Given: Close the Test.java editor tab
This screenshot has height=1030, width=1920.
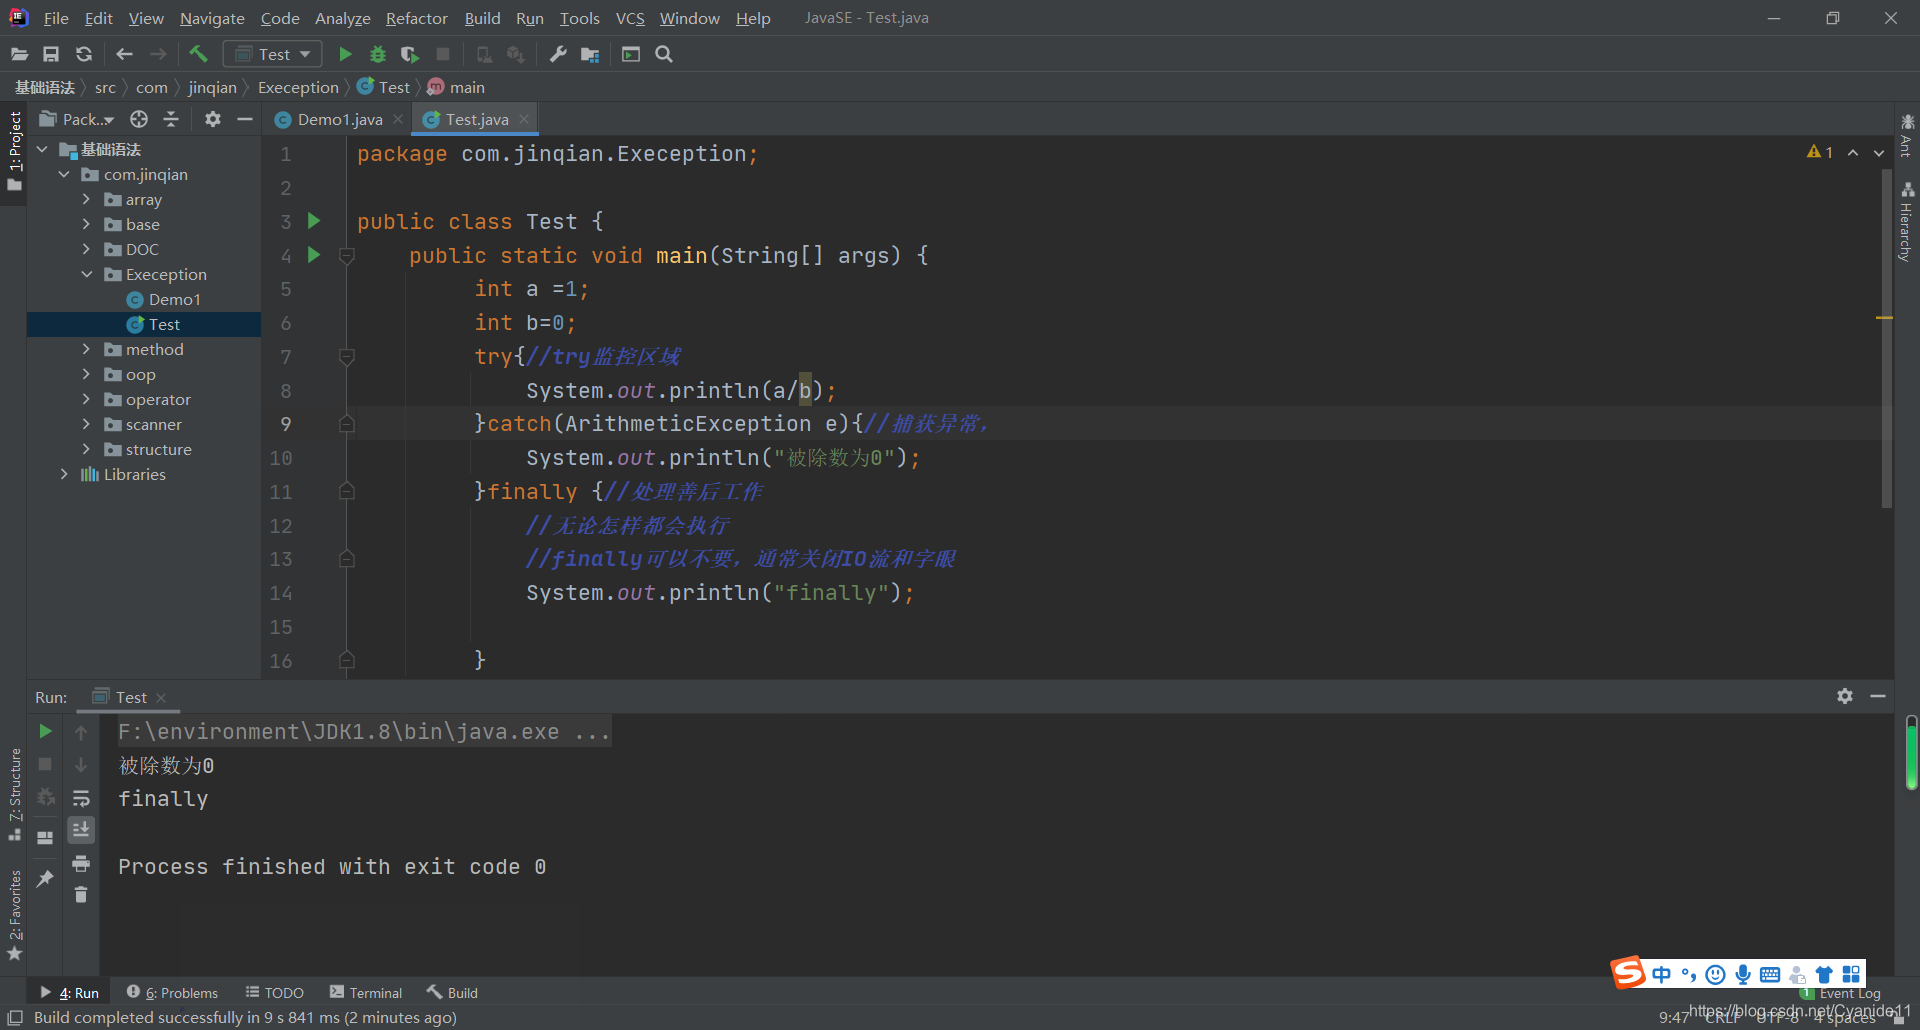Looking at the screenshot, I should pos(524,119).
